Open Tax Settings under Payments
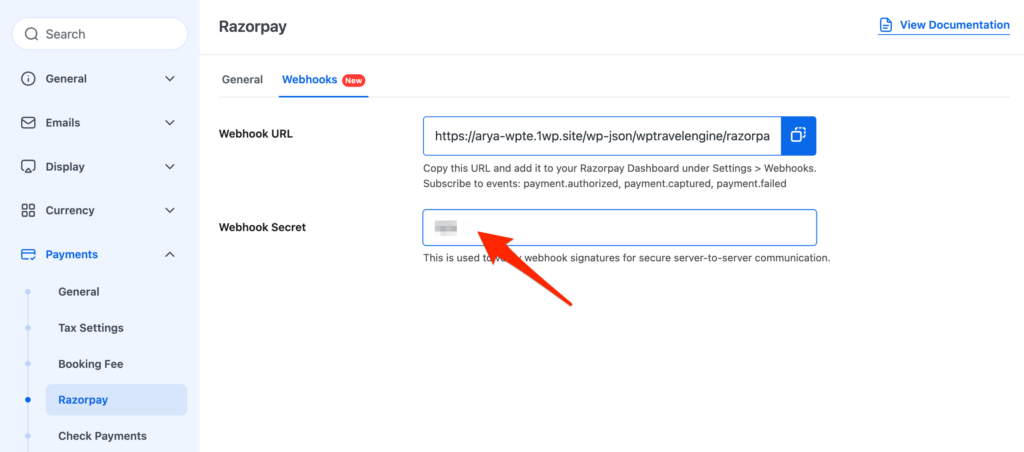This screenshot has width=1024, height=452. point(91,328)
